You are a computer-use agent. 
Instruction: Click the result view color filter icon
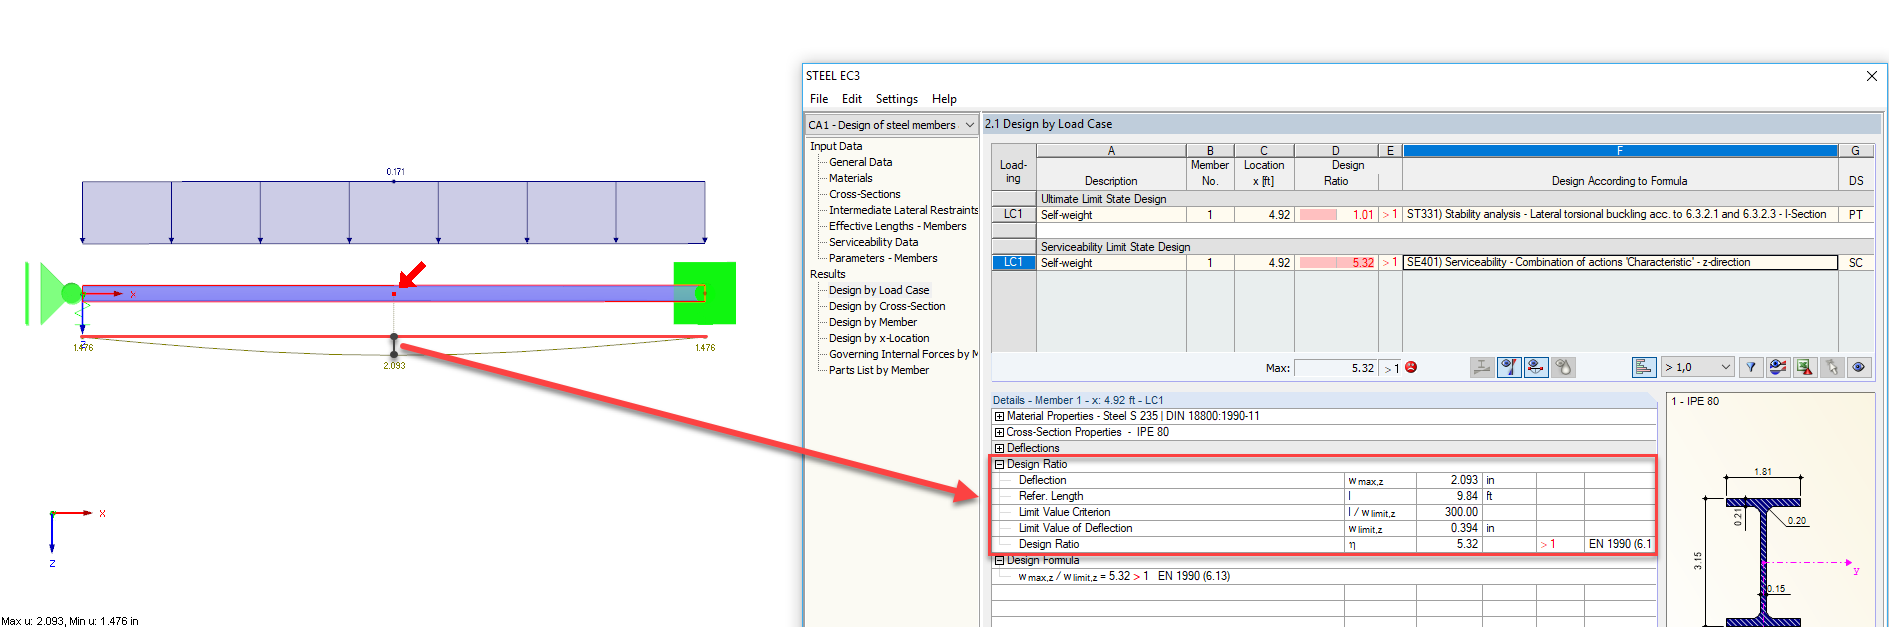pos(1778,367)
